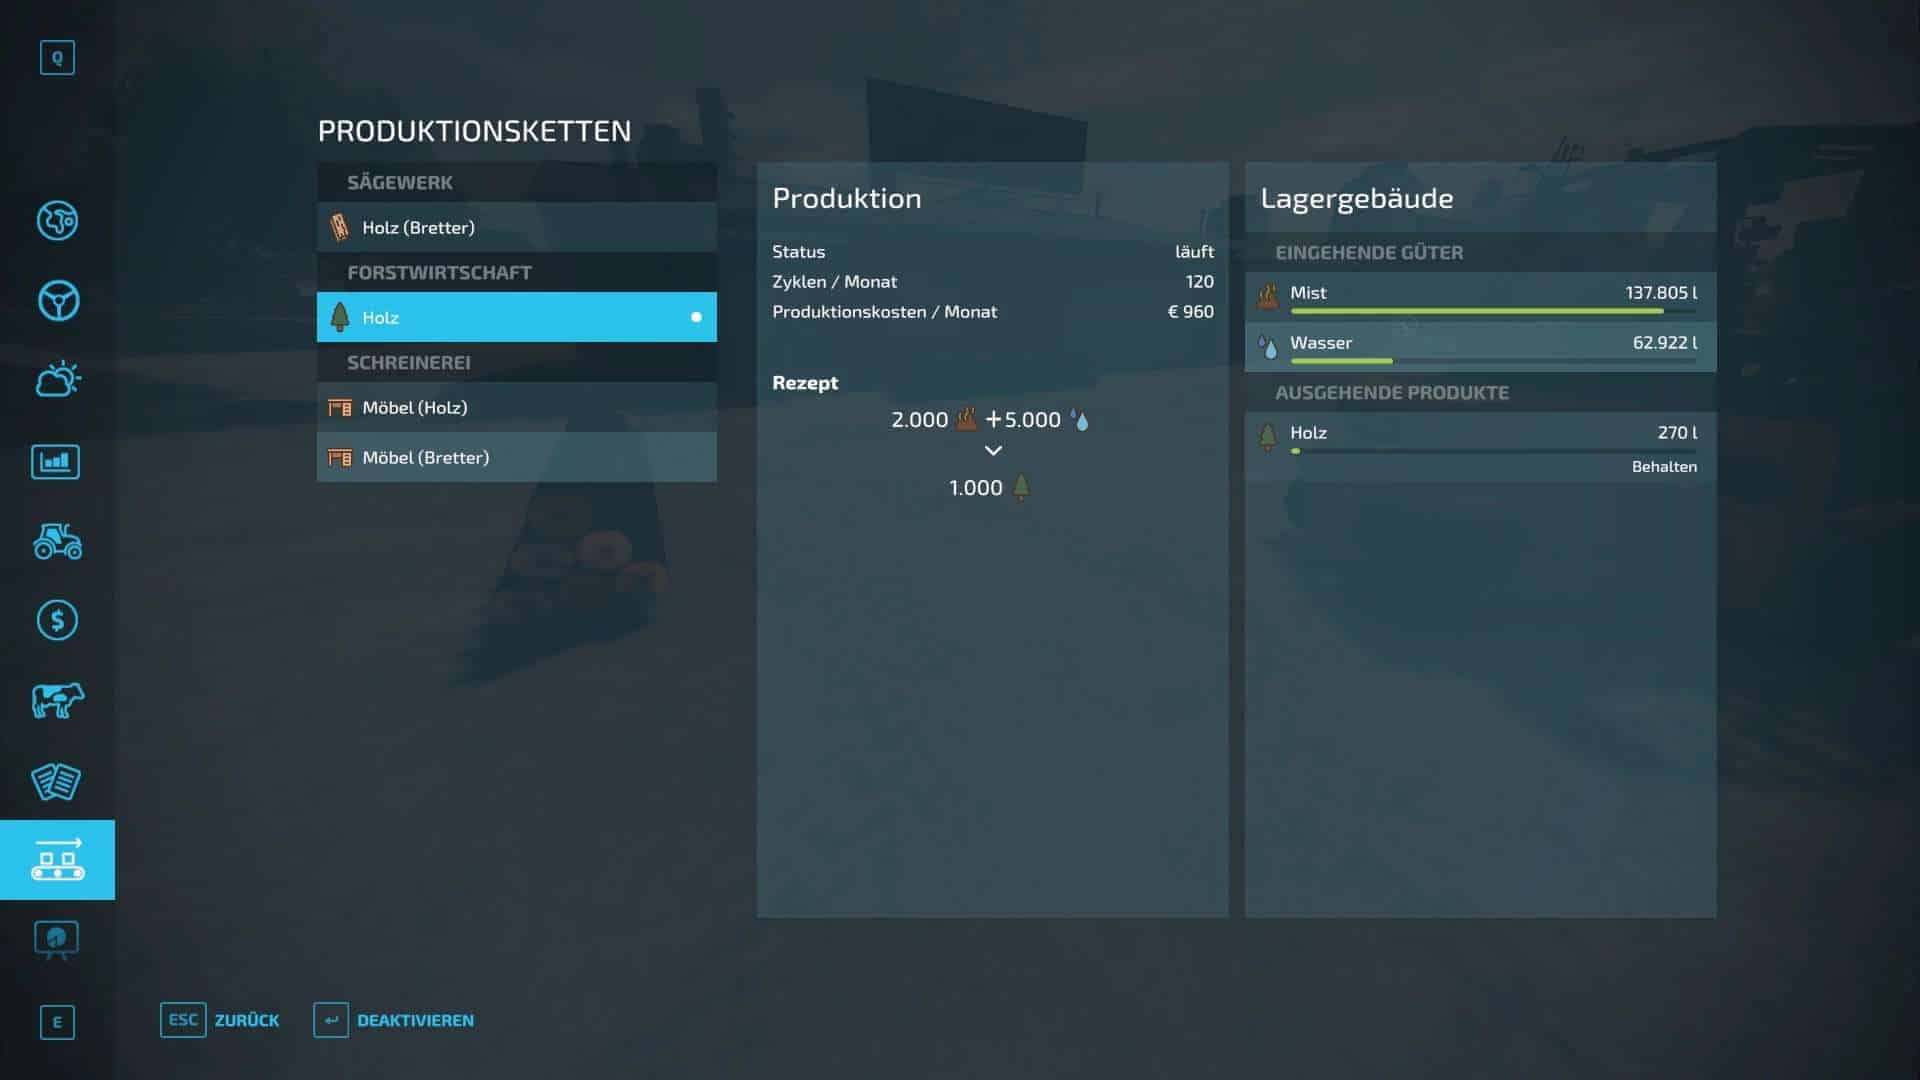Click the recipe down chevron arrow
Screen dimensions: 1920x1080
pos(992,451)
